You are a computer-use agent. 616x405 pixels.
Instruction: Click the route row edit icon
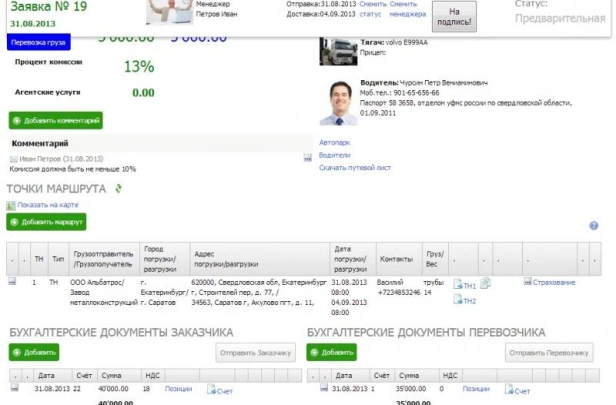tap(12, 283)
